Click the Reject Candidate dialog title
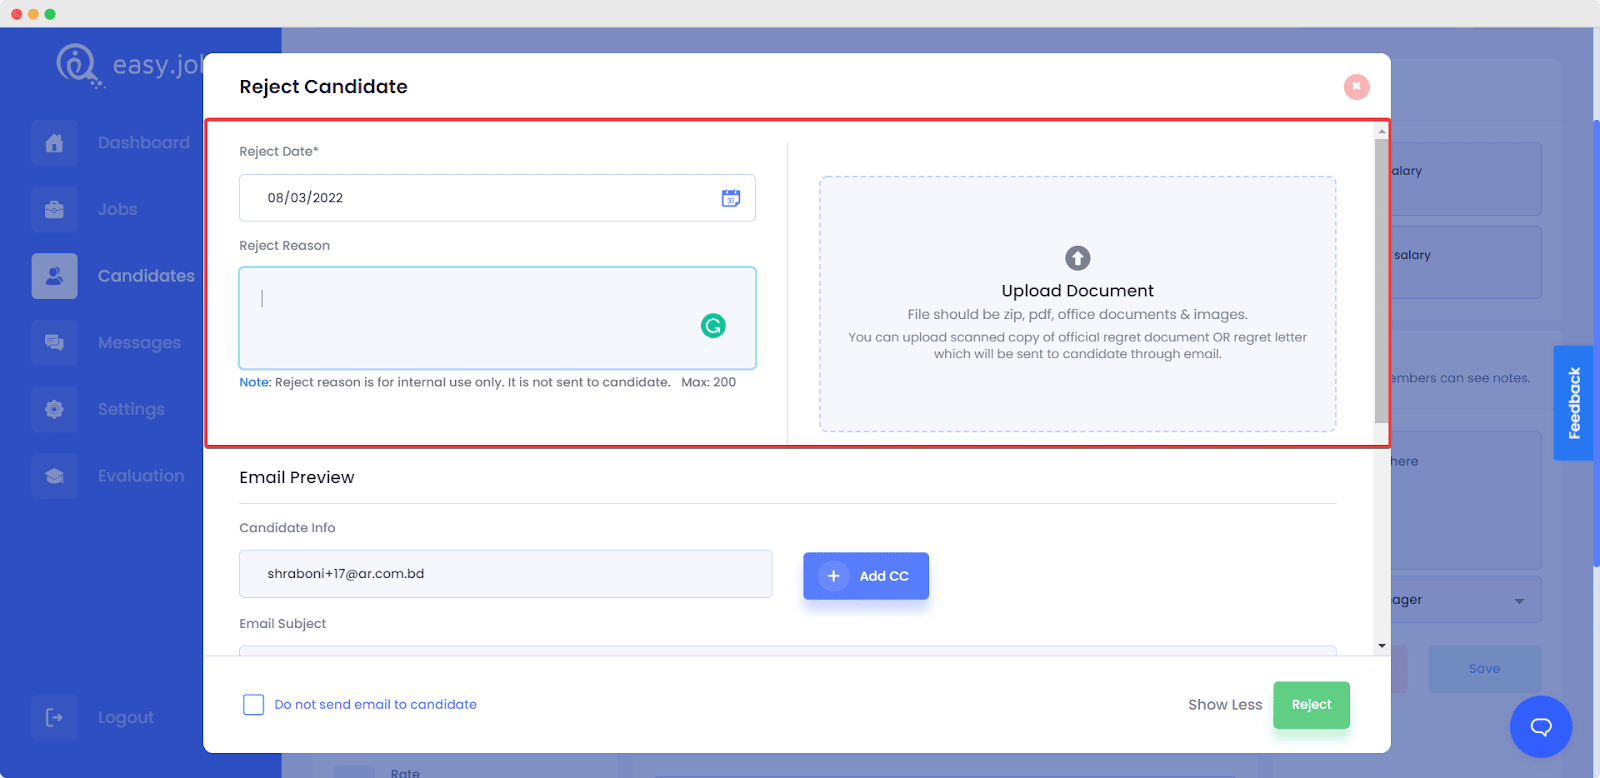The height and width of the screenshot is (778, 1600). point(323,87)
